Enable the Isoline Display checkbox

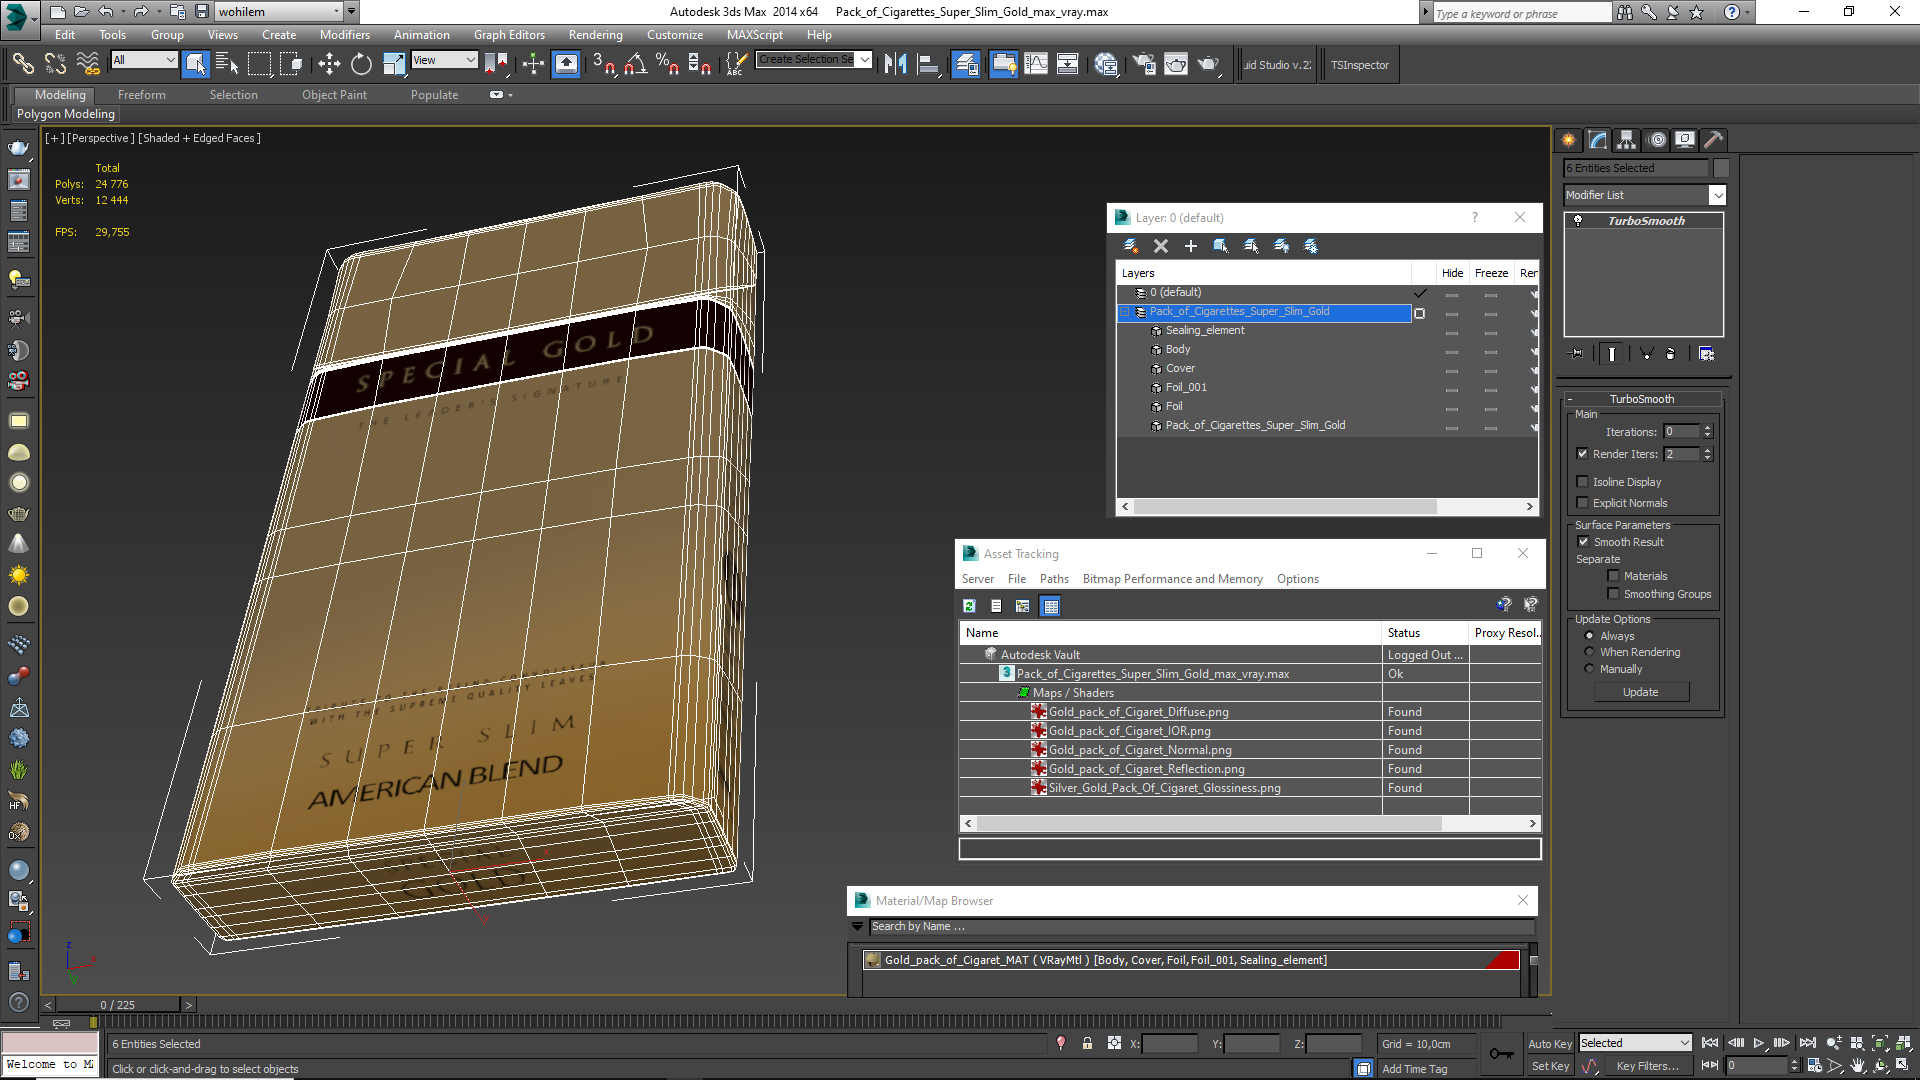pyautogui.click(x=1583, y=482)
